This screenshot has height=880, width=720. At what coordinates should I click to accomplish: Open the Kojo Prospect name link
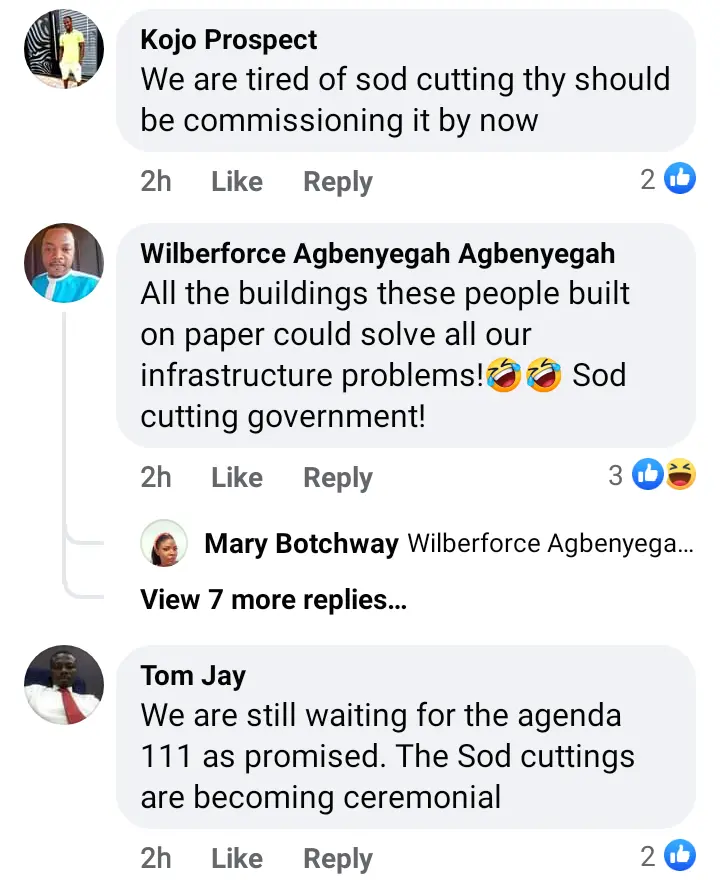tap(228, 40)
